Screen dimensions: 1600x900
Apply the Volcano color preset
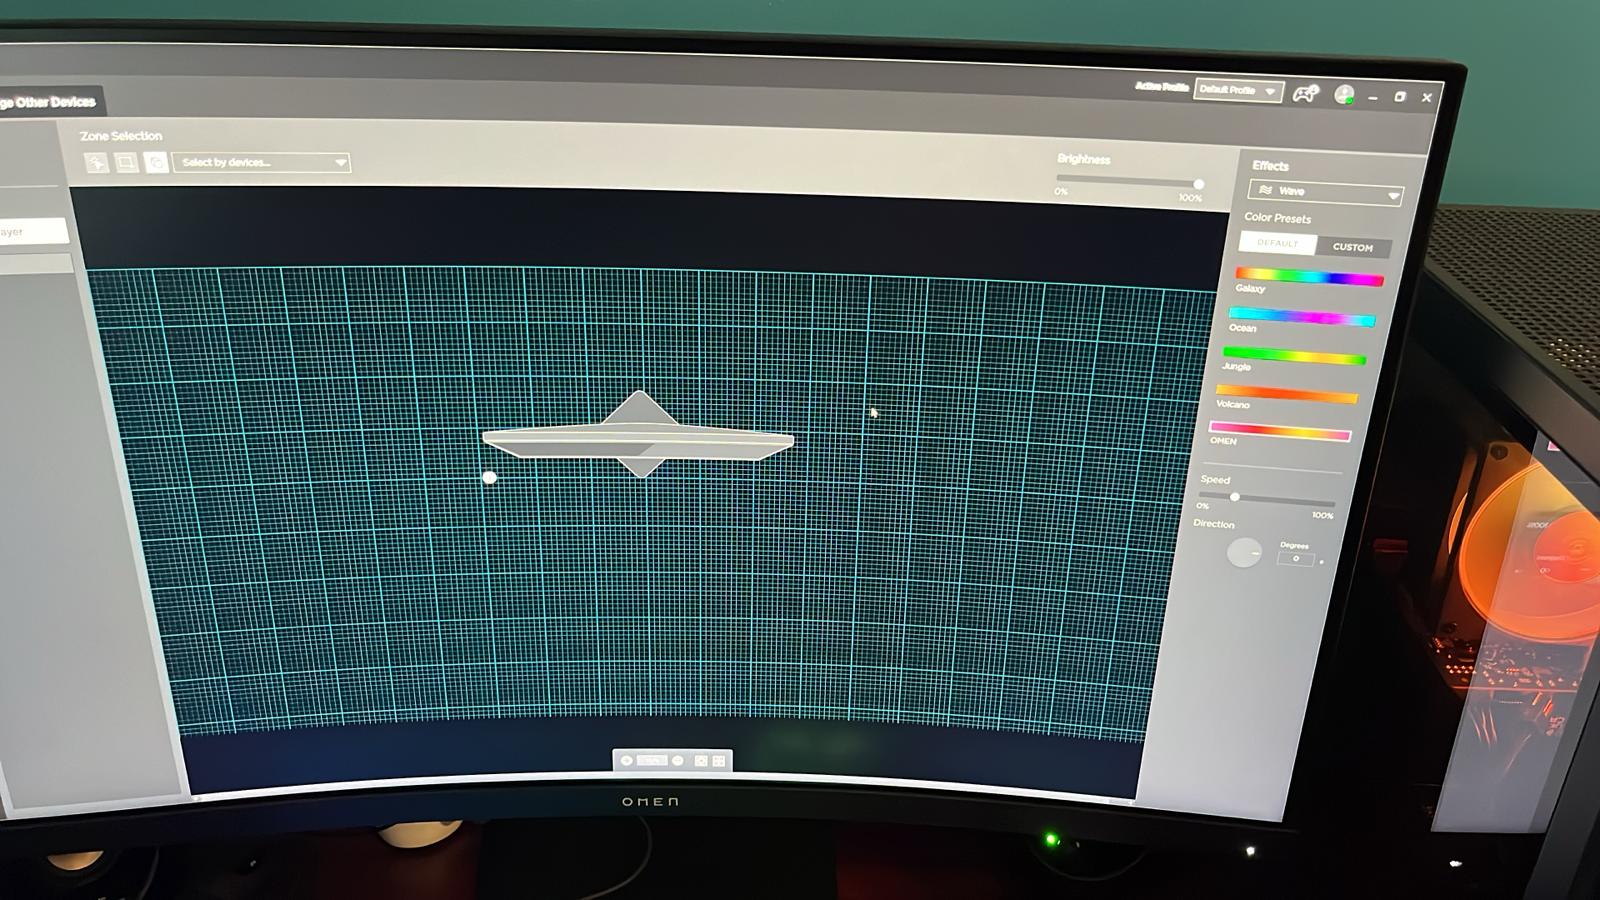1287,393
